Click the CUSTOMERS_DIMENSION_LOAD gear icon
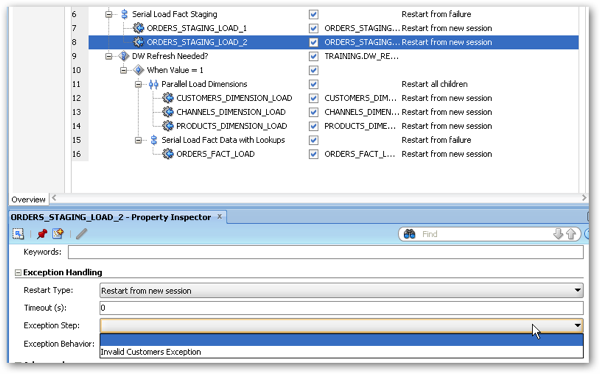This screenshot has width=600, height=374. point(168,98)
